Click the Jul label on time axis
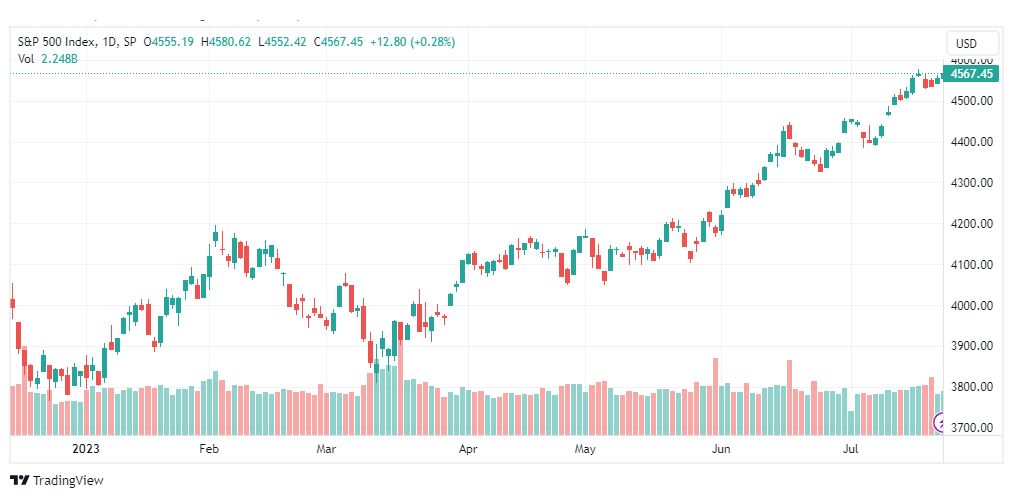The image size is (1012, 498). (850, 448)
